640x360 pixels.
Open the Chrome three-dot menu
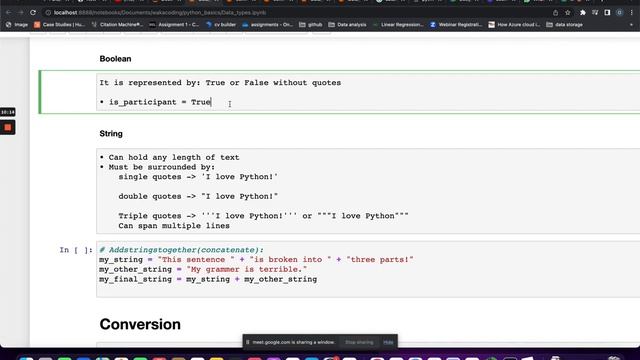pyautogui.click(x=632, y=13)
